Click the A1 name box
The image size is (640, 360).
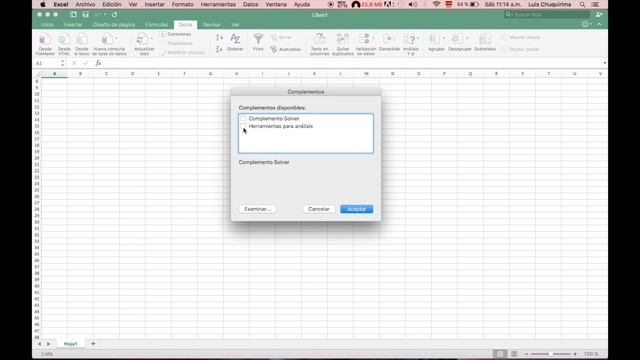click(47, 63)
